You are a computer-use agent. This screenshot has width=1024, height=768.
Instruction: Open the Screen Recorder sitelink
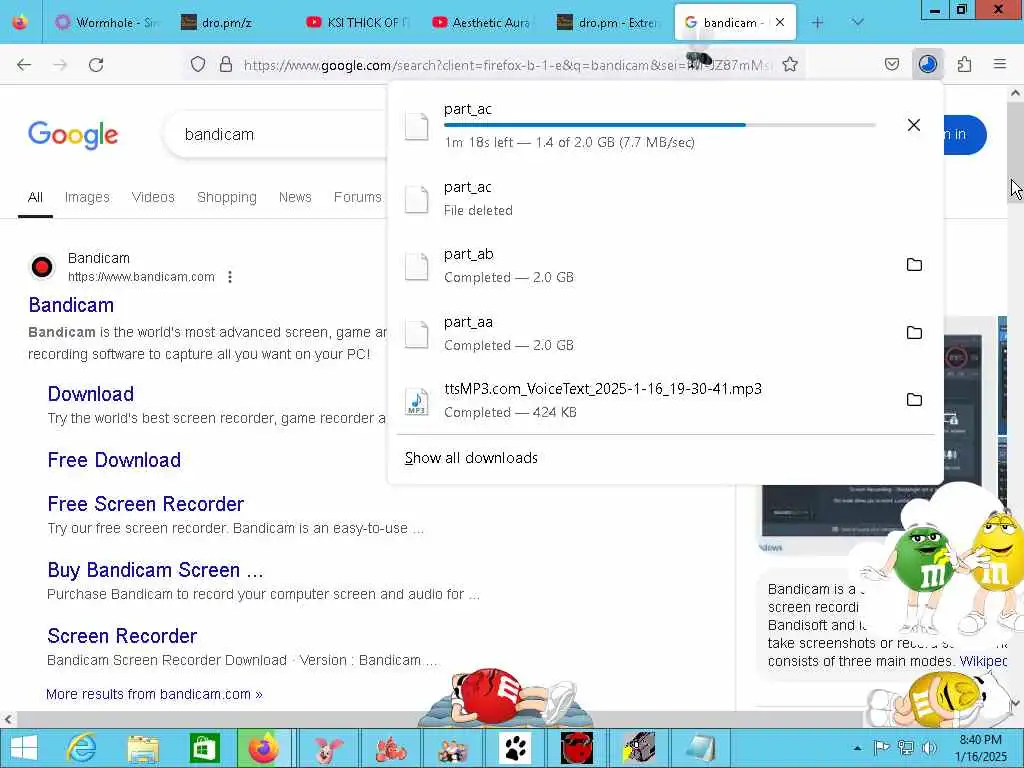122,636
